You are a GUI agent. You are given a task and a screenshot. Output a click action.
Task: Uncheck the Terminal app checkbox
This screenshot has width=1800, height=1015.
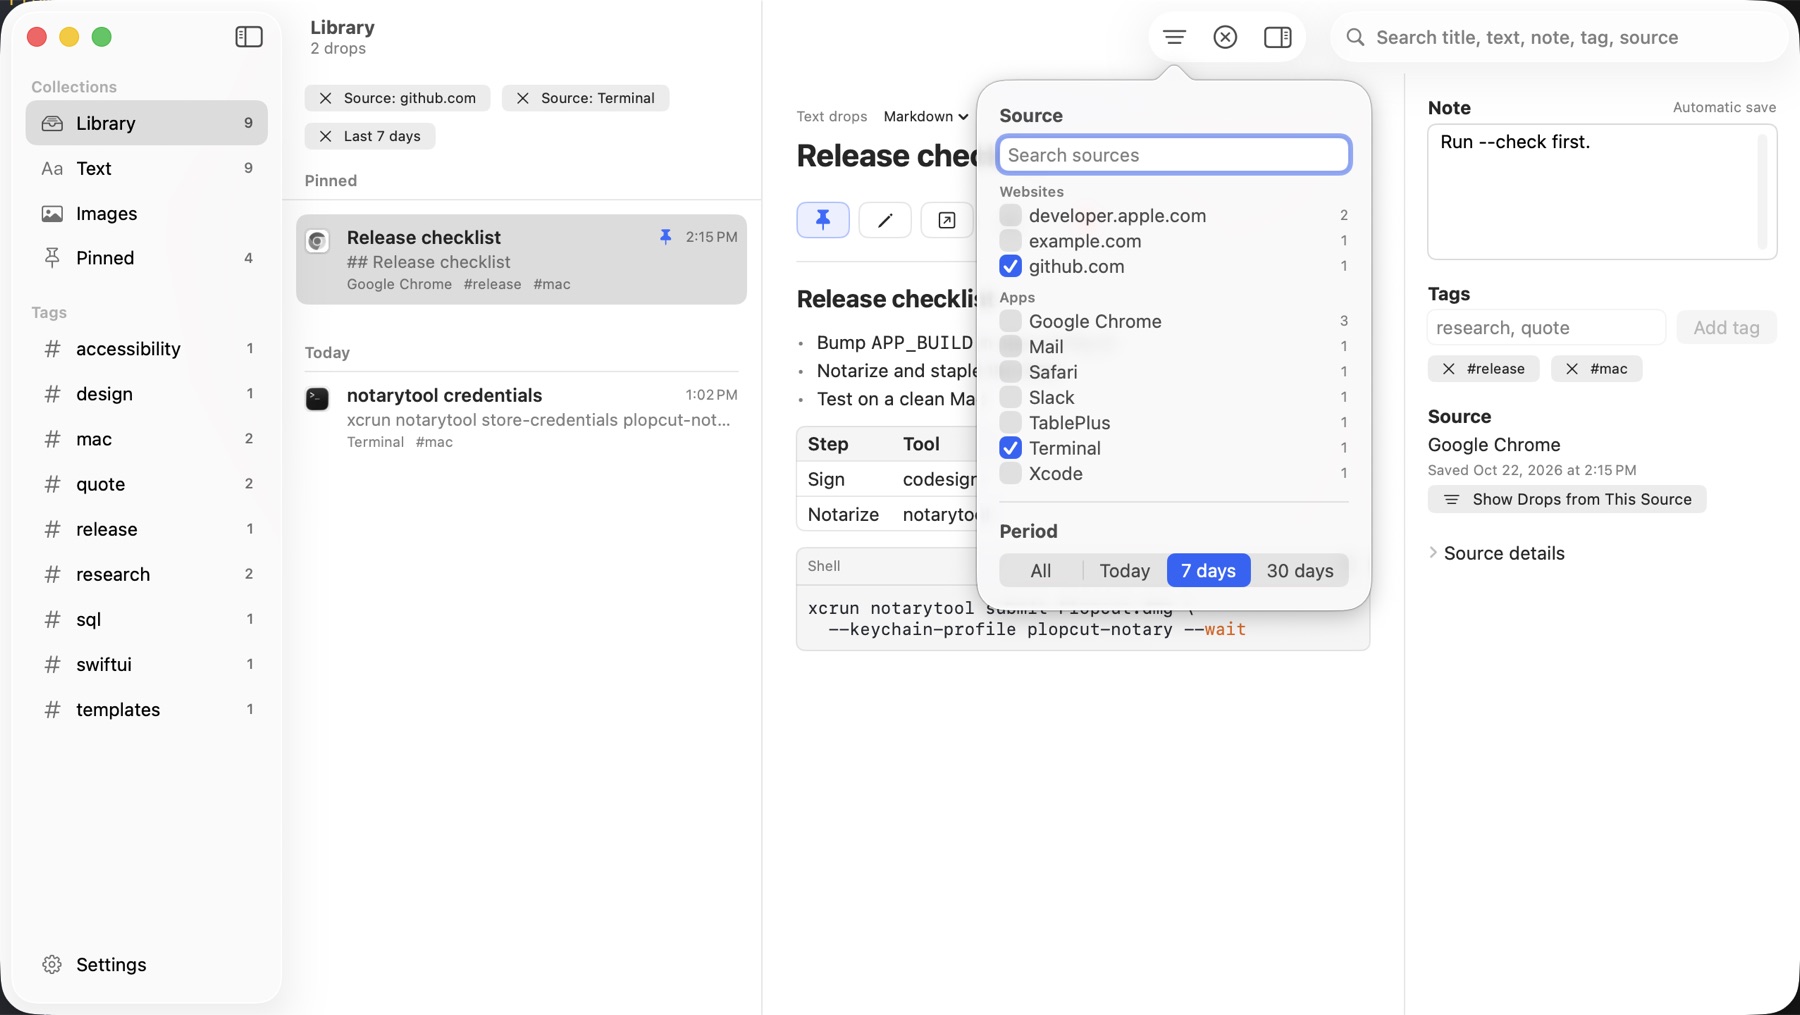click(1010, 448)
